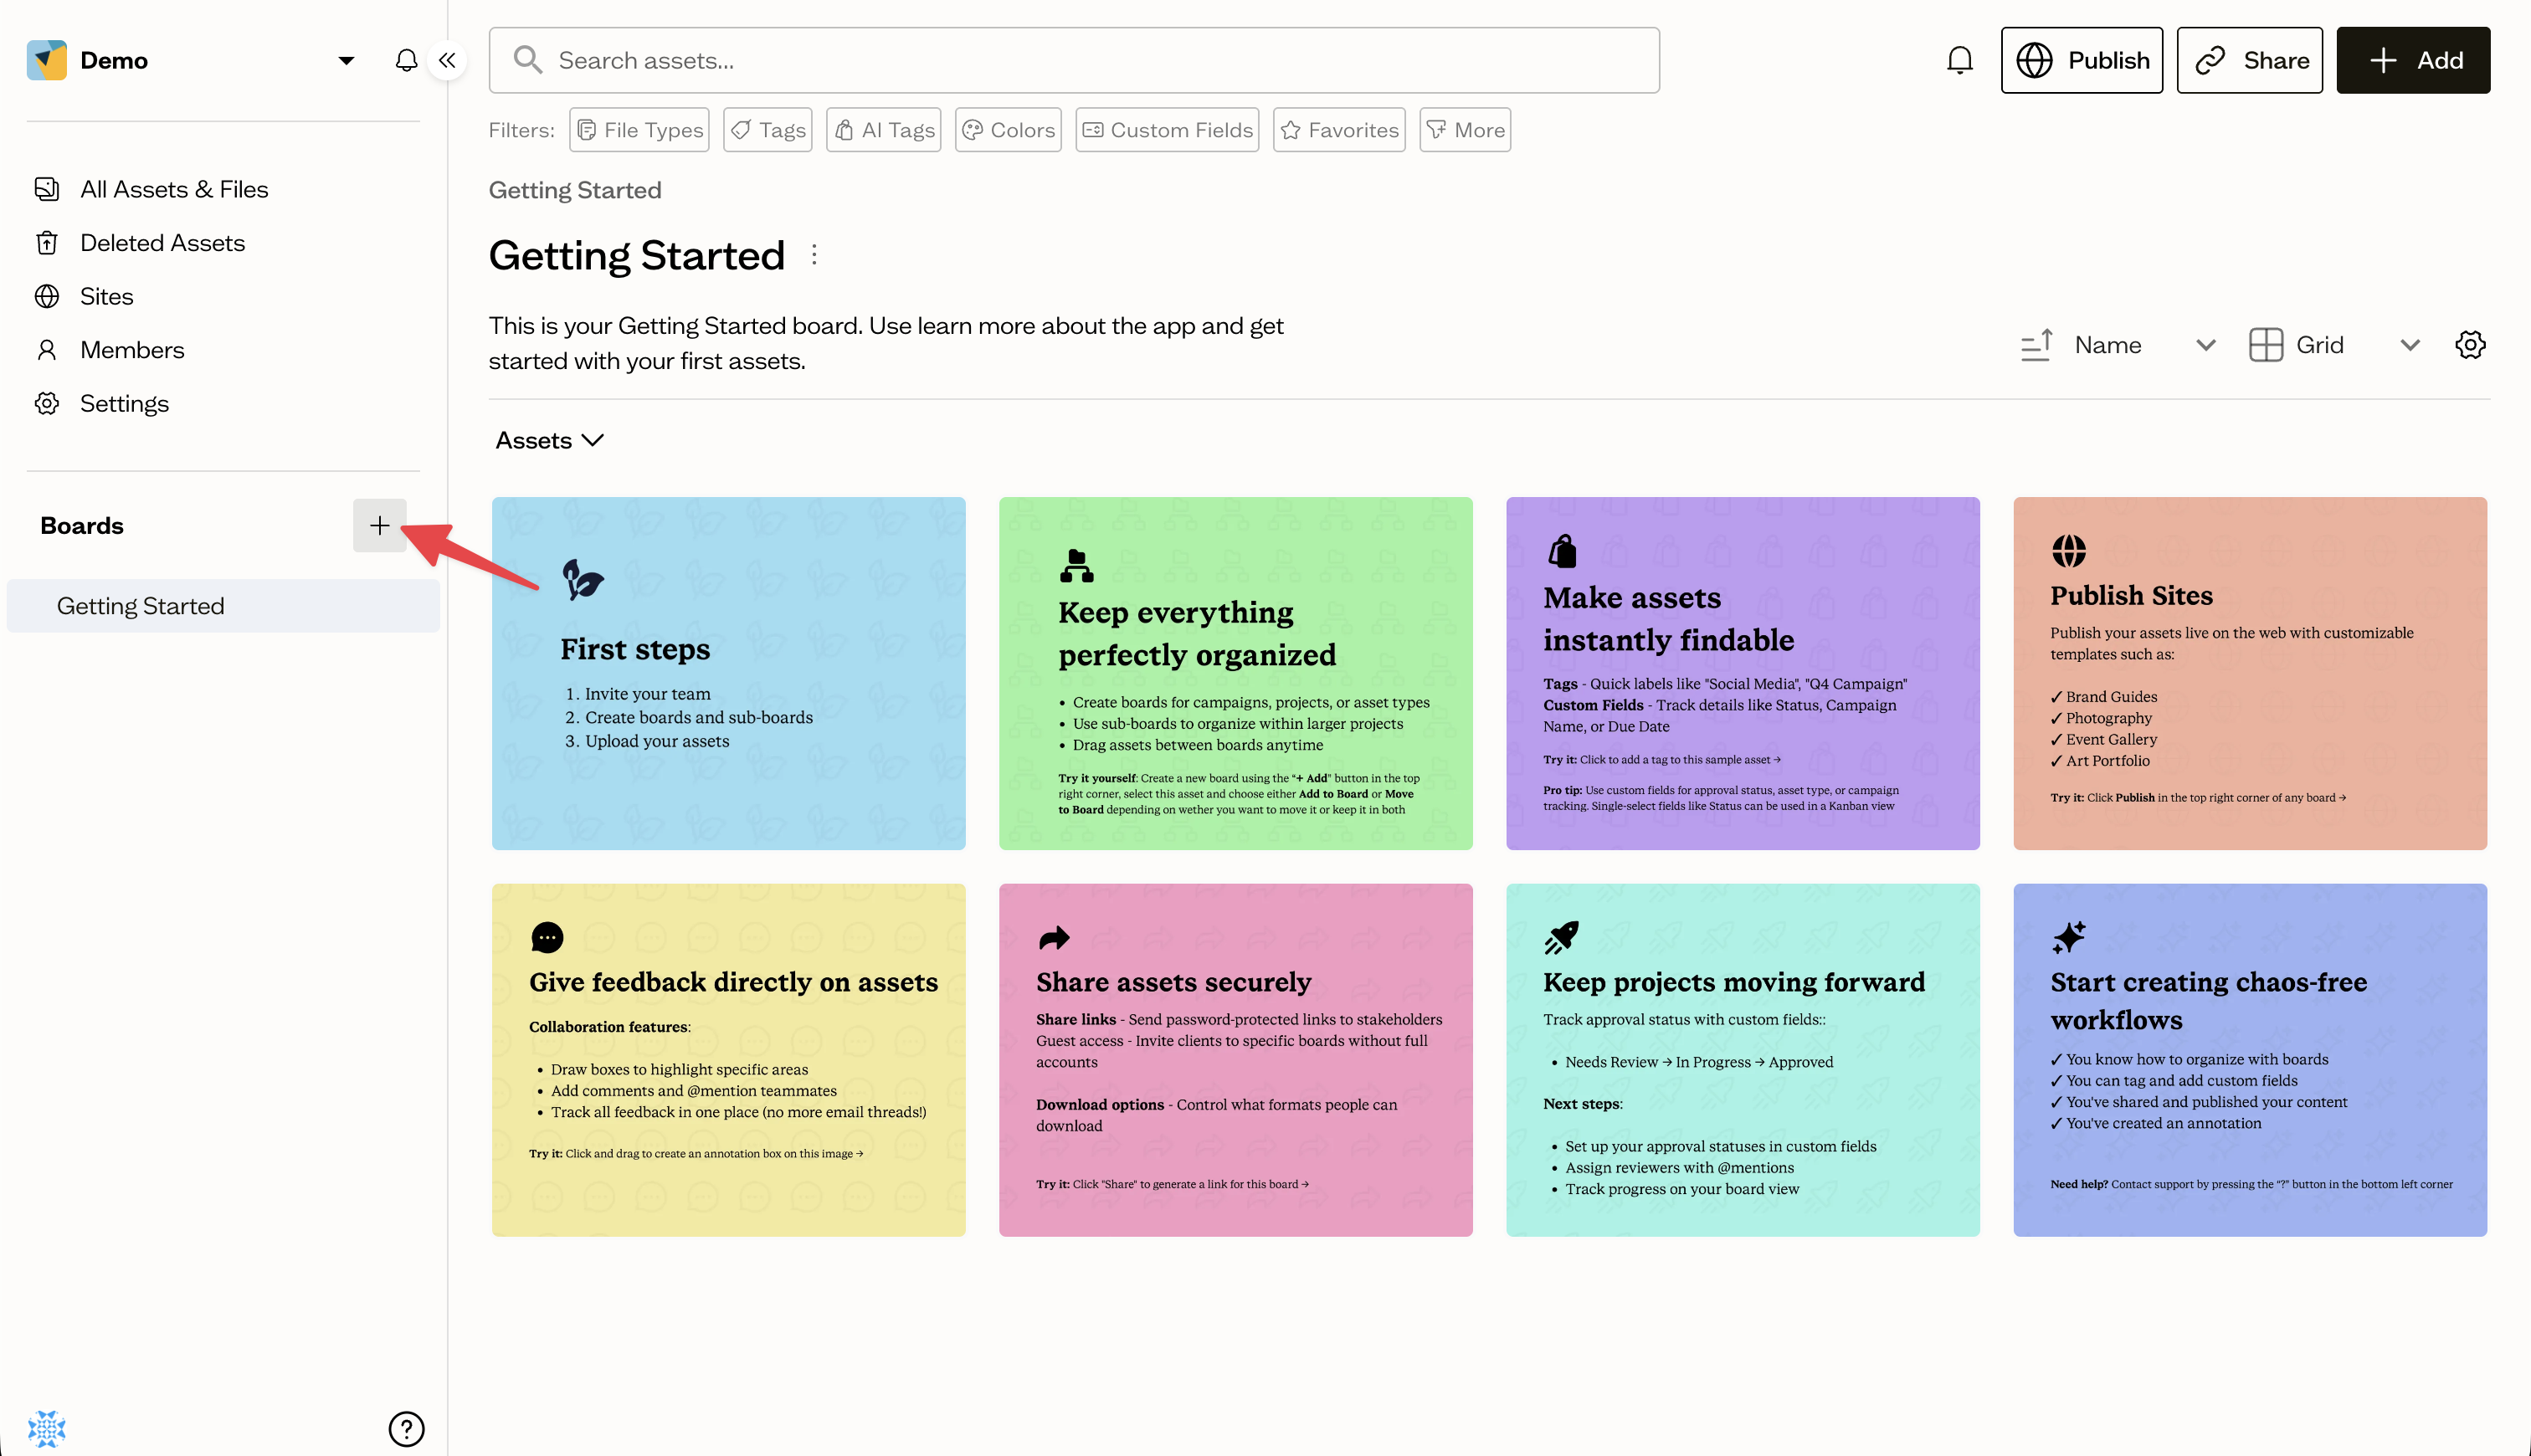Click the Members person icon
2531x1456 pixels.
(x=46, y=350)
